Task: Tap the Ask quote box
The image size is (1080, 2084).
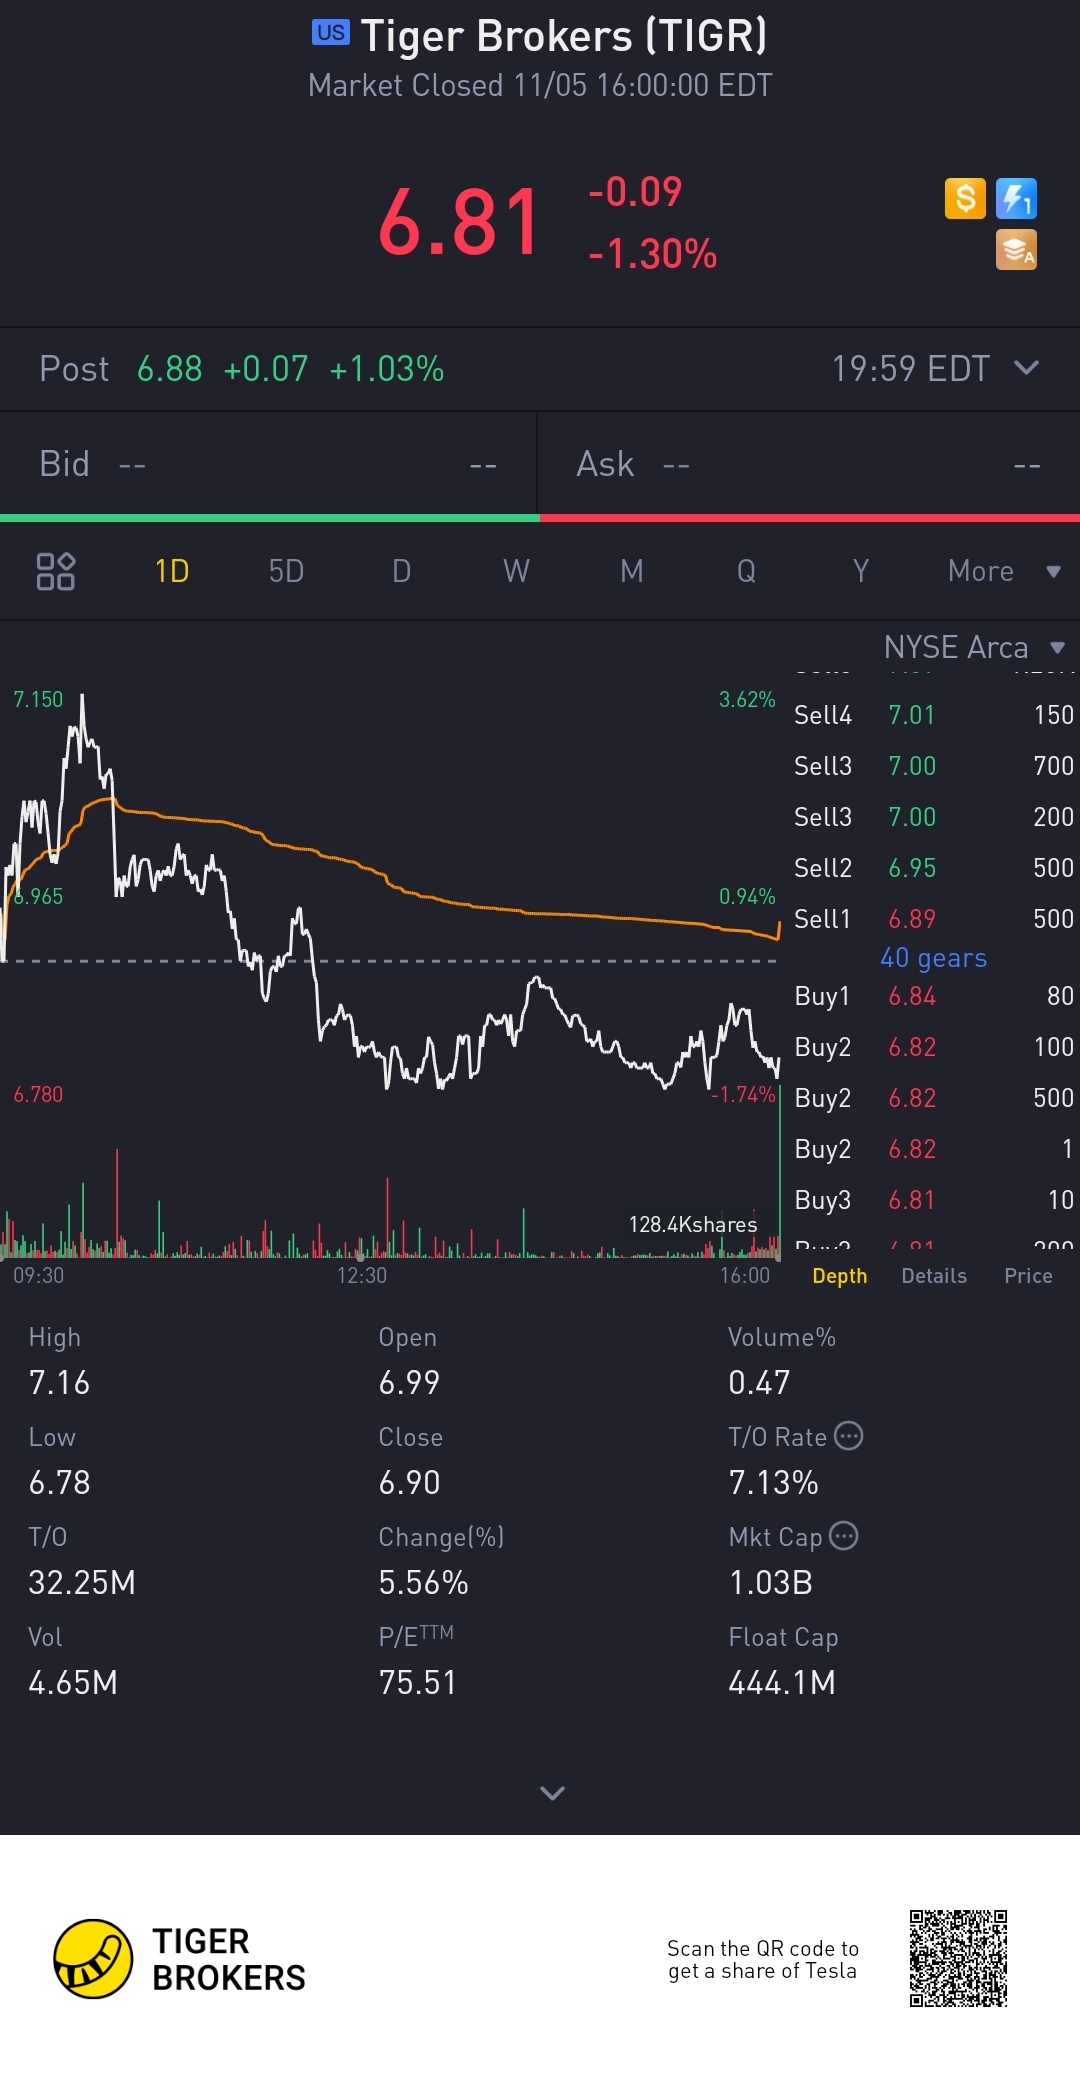Action: 809,464
